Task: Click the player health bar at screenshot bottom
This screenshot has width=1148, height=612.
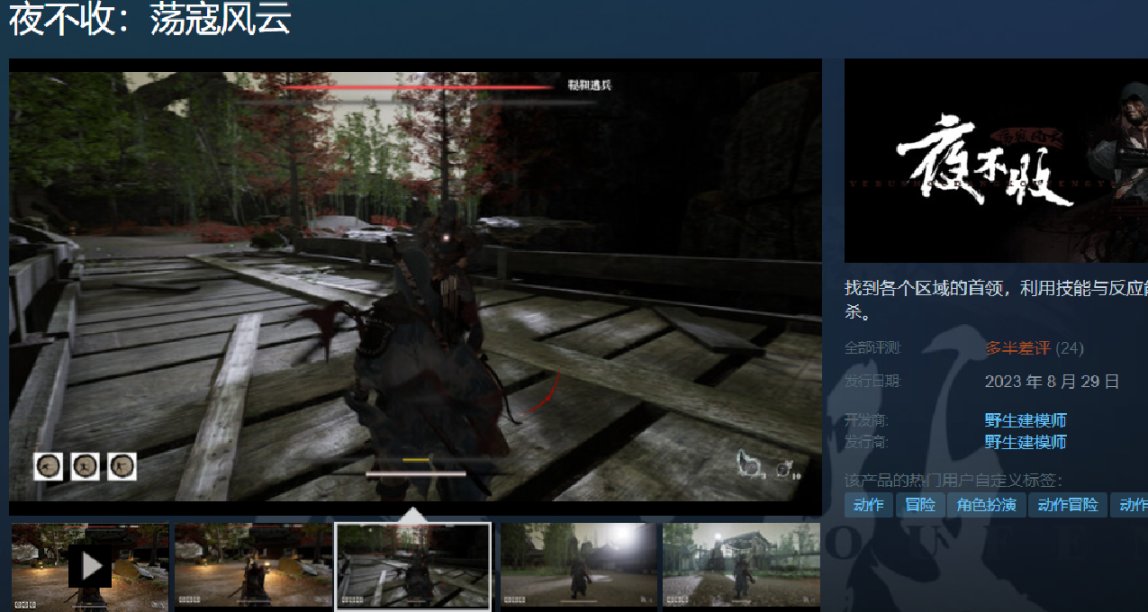Action: tap(416, 474)
